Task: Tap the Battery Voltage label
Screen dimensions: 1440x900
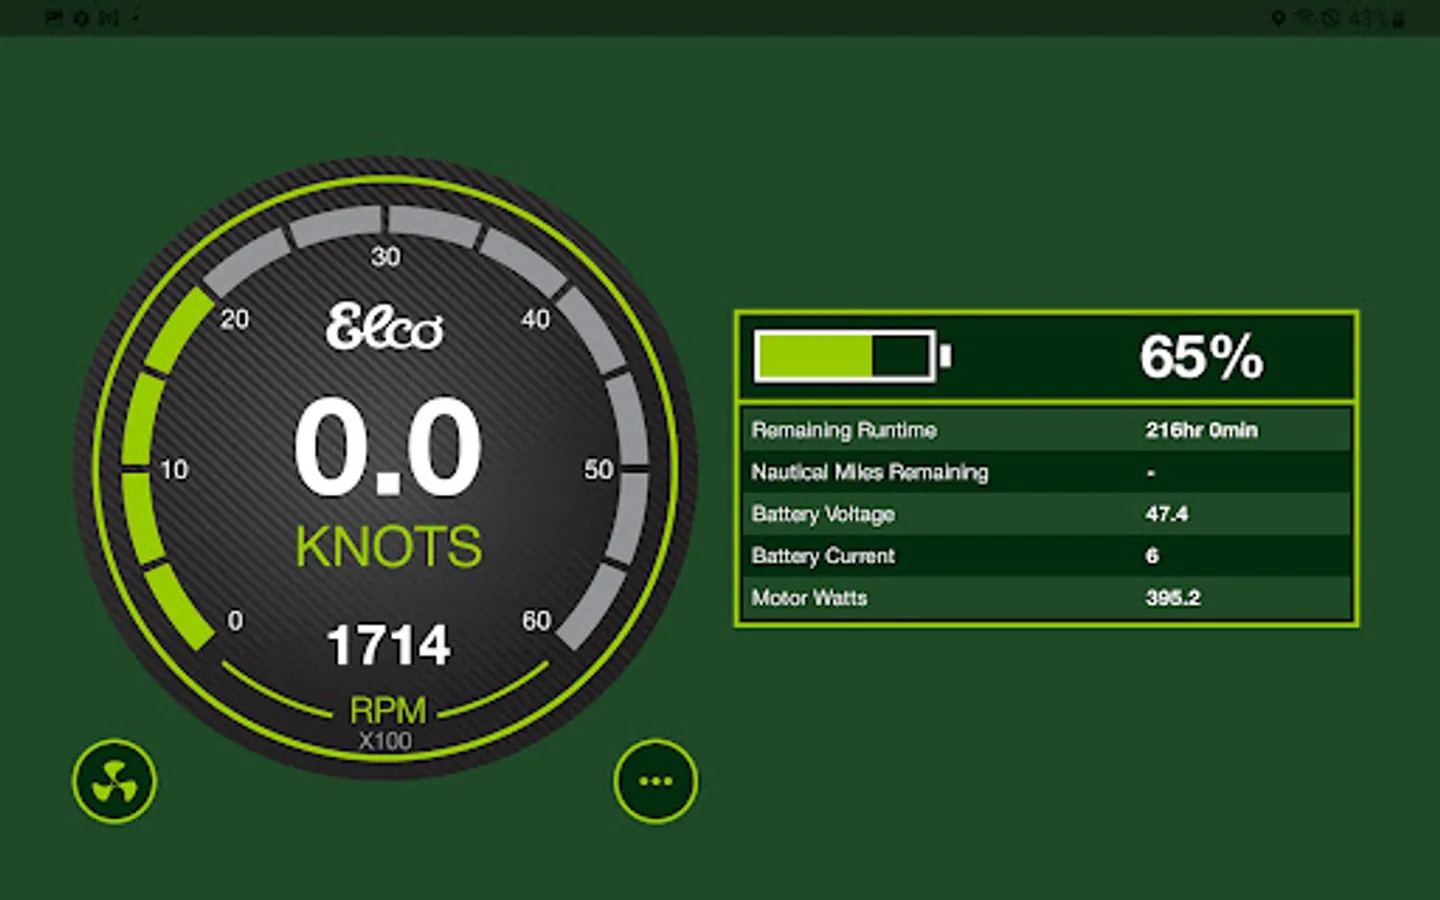Action: (823, 514)
